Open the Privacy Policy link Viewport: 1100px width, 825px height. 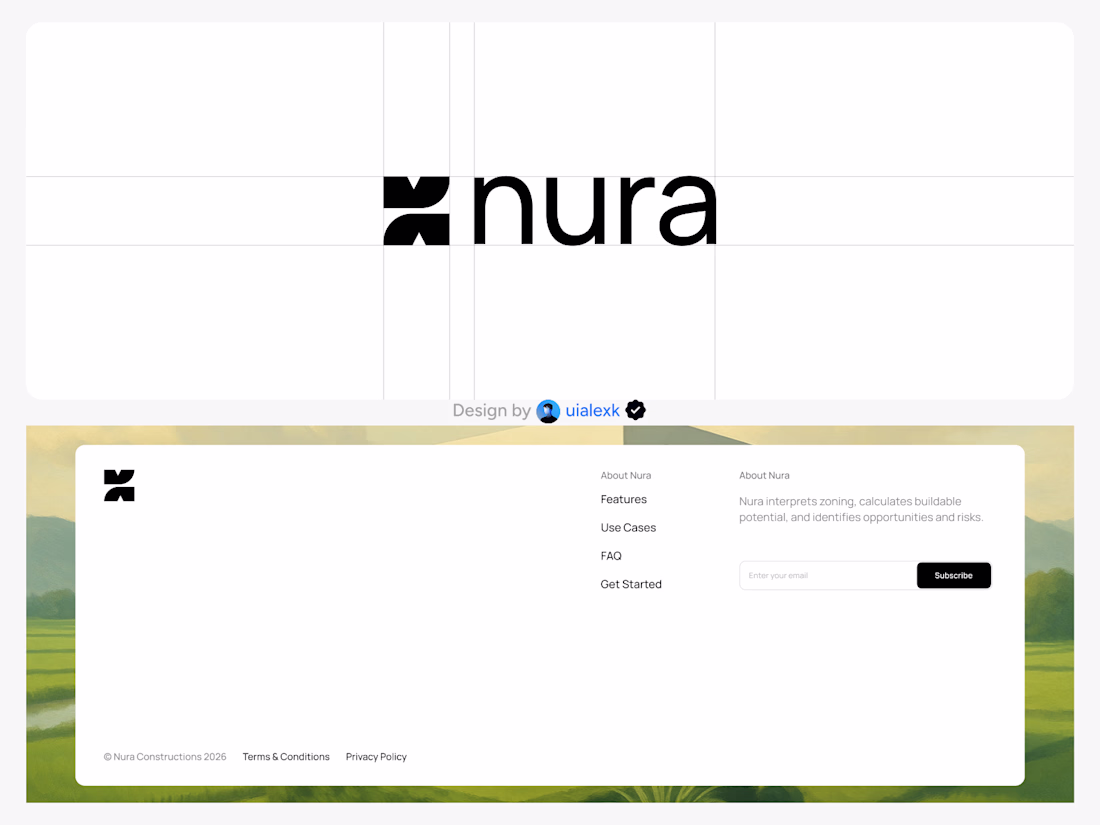pos(376,757)
